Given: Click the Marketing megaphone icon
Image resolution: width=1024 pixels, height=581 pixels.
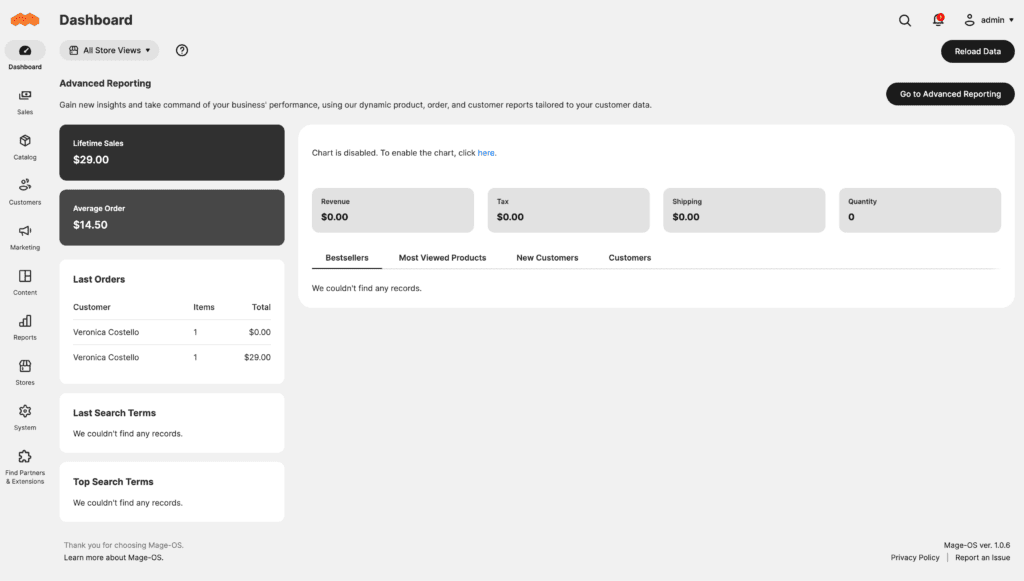Looking at the screenshot, I should click(x=25, y=238).
